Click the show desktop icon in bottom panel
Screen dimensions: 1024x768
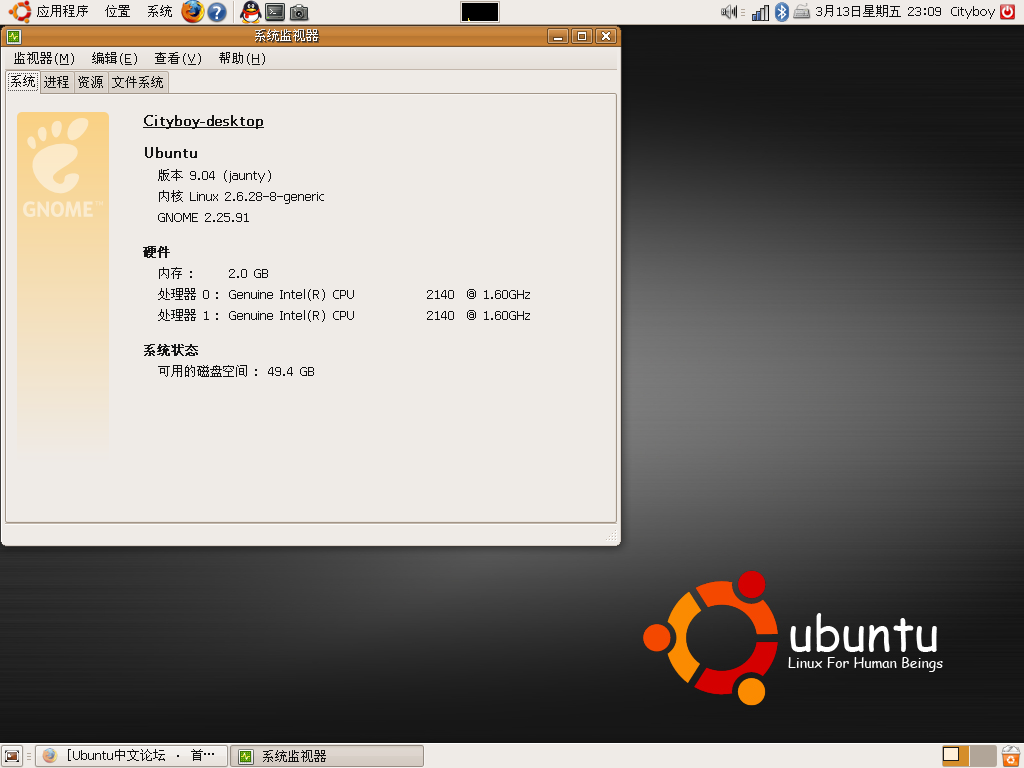[x=12, y=756]
